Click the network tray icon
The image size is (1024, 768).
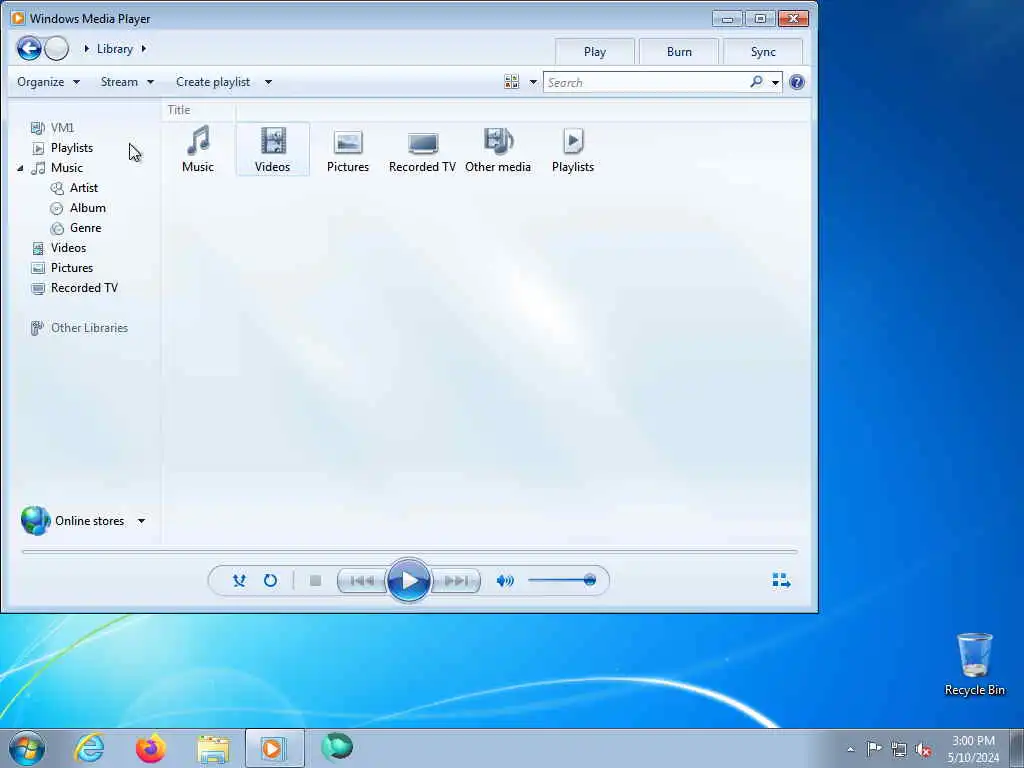tap(899, 749)
